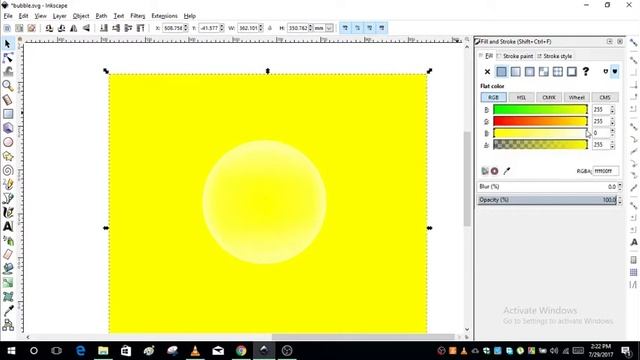Select the Tweak tool
The image size is (640, 360).
8,71
